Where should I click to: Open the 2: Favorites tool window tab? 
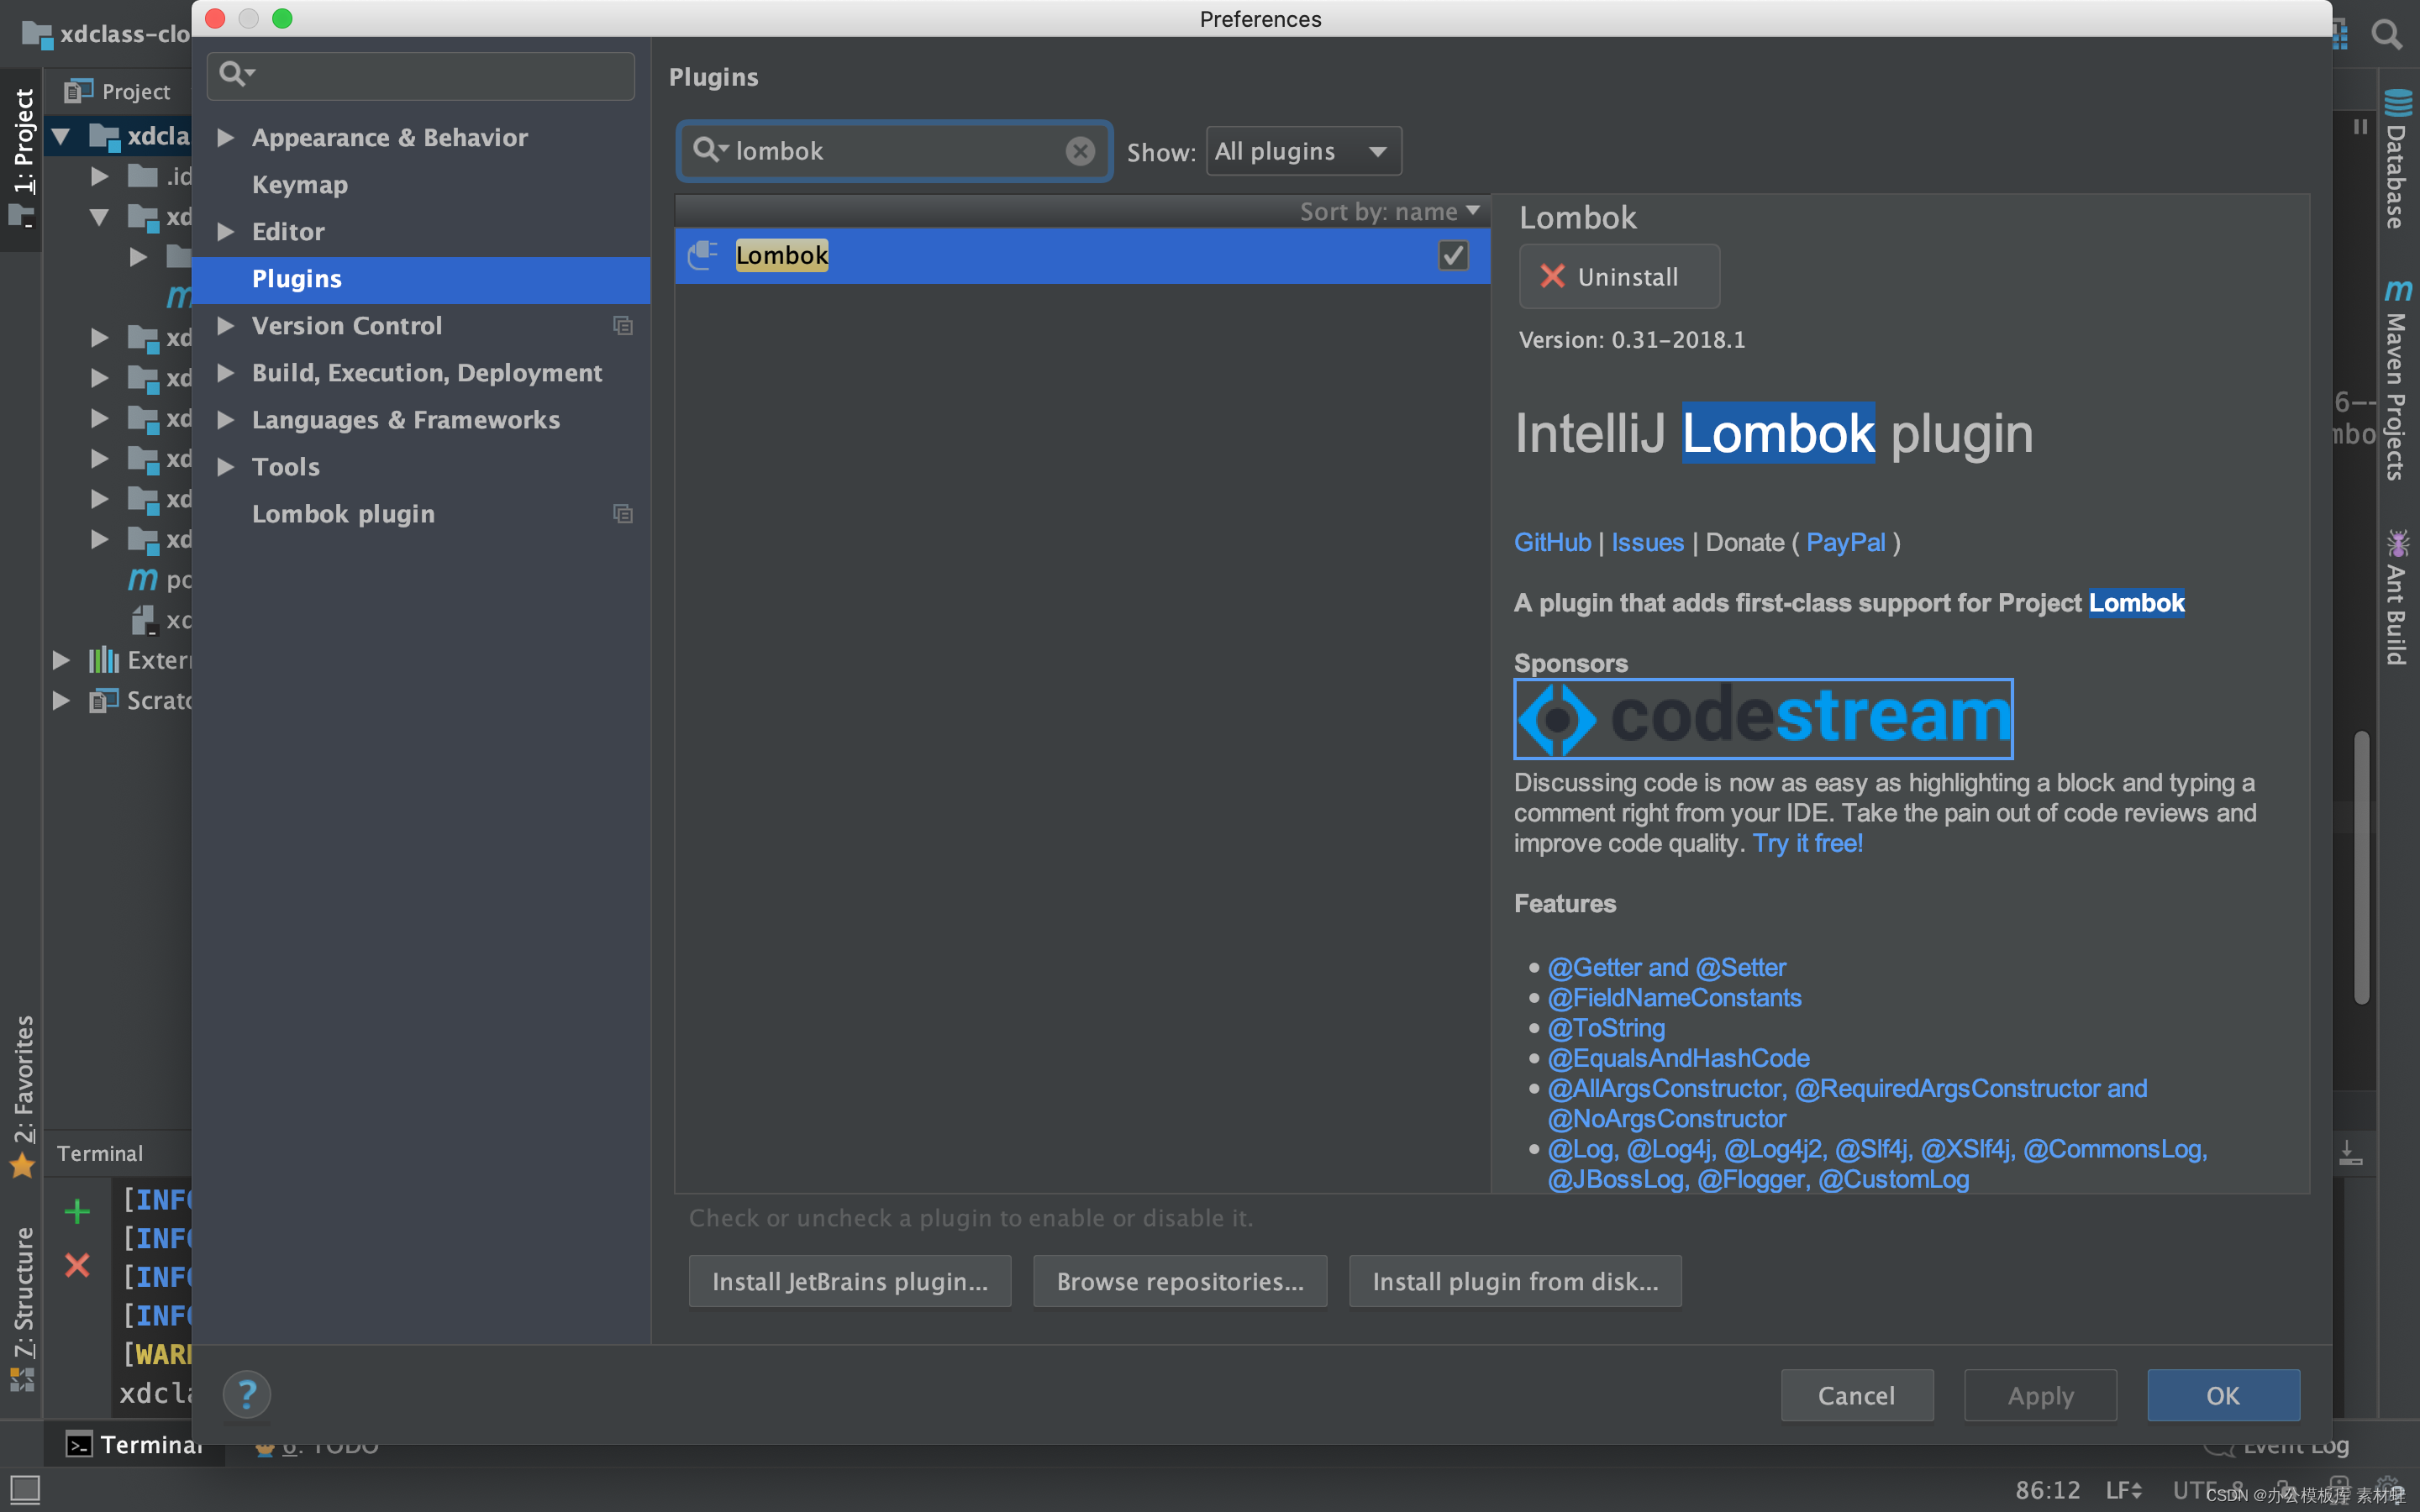click(x=22, y=1095)
